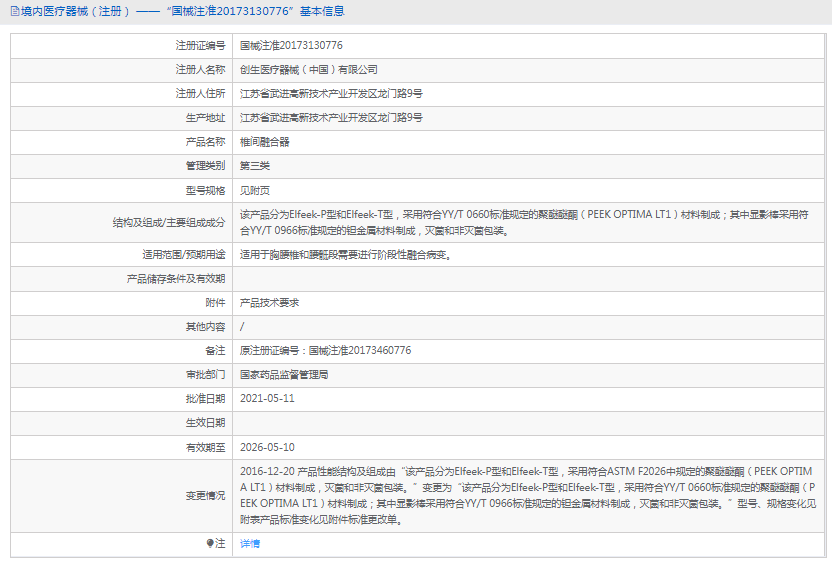Image resolution: width=832 pixels, height=562 pixels.
Task: Click the 注册人名称 row label
Action: point(201,70)
